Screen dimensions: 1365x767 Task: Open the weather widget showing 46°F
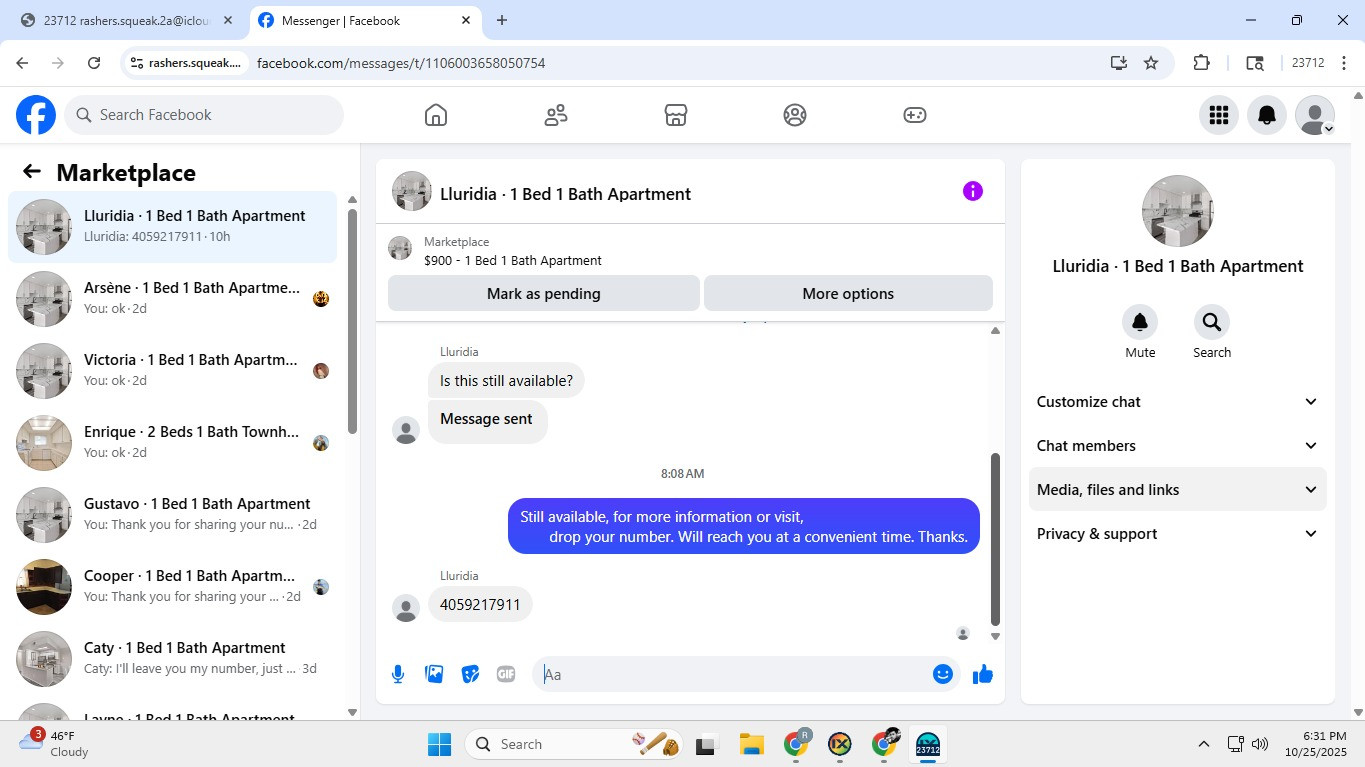[55, 744]
